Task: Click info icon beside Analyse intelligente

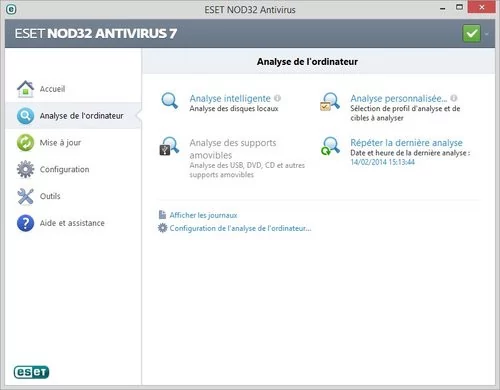Action: 277,98
